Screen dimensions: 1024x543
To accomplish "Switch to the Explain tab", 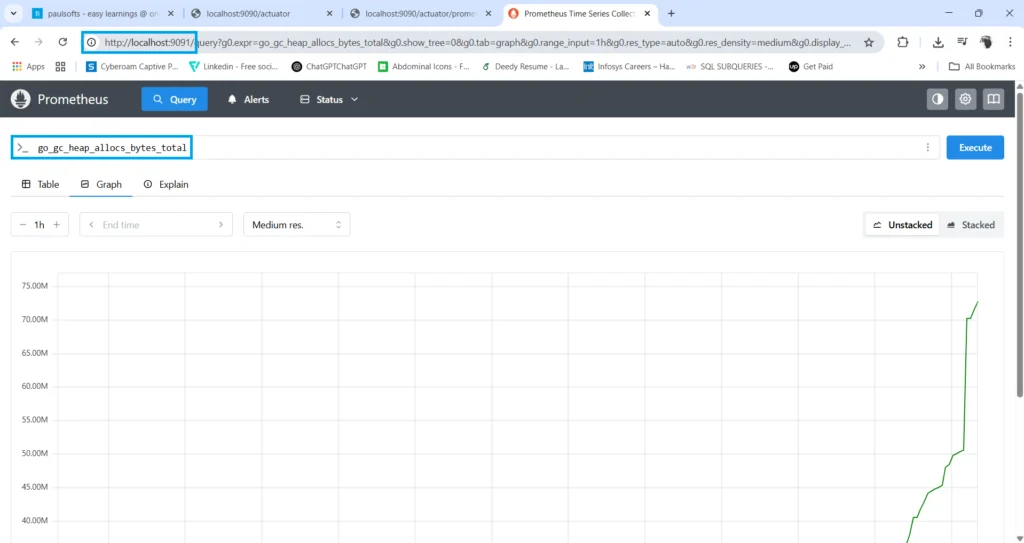I will 166,184.
